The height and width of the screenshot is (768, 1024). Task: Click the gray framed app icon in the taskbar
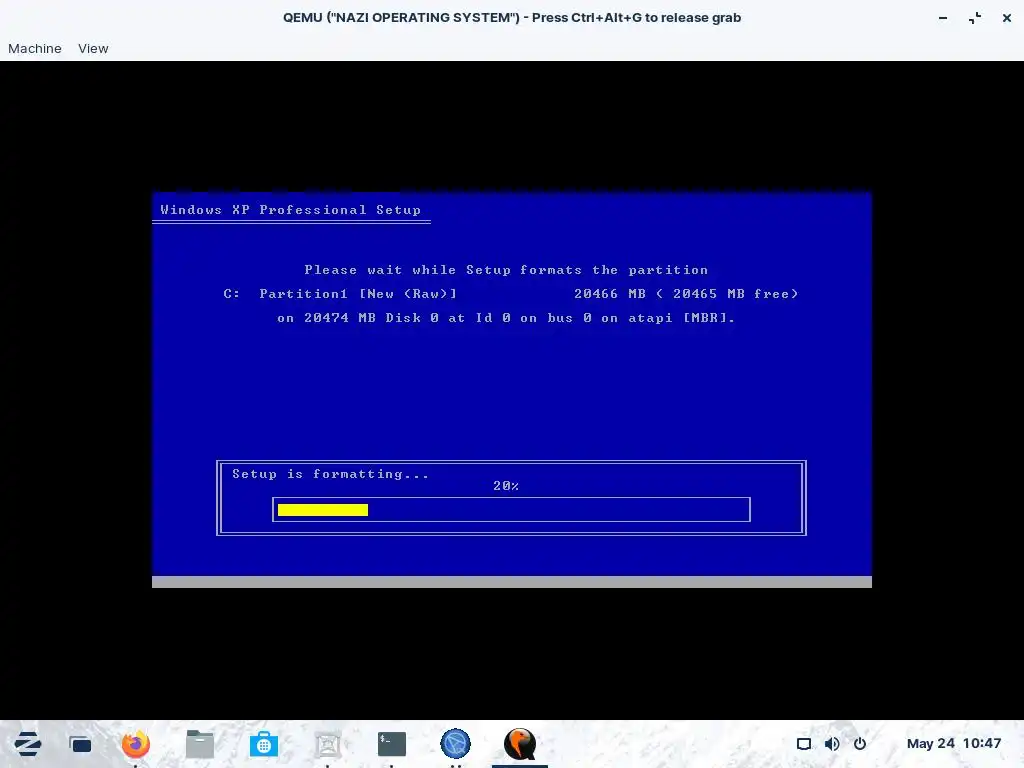(x=328, y=744)
